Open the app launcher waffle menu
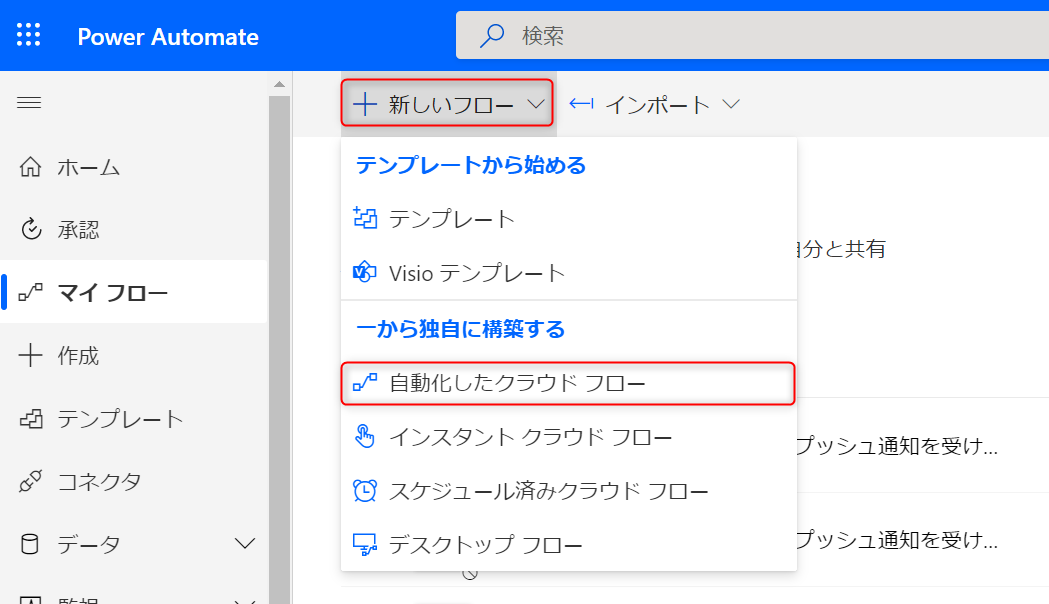This screenshot has width=1049, height=604. (x=28, y=35)
